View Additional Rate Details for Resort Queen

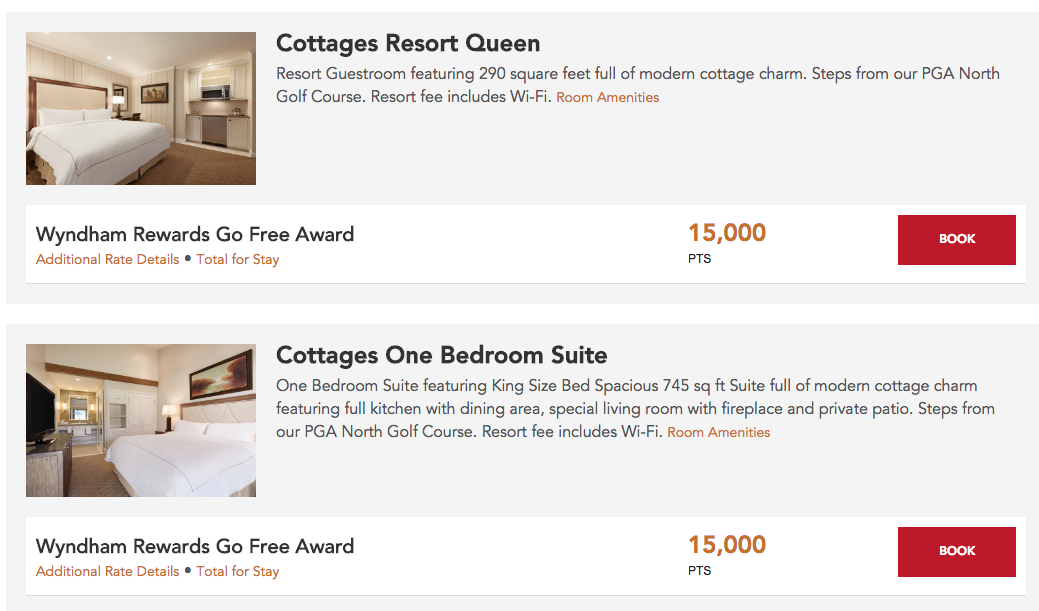107,259
